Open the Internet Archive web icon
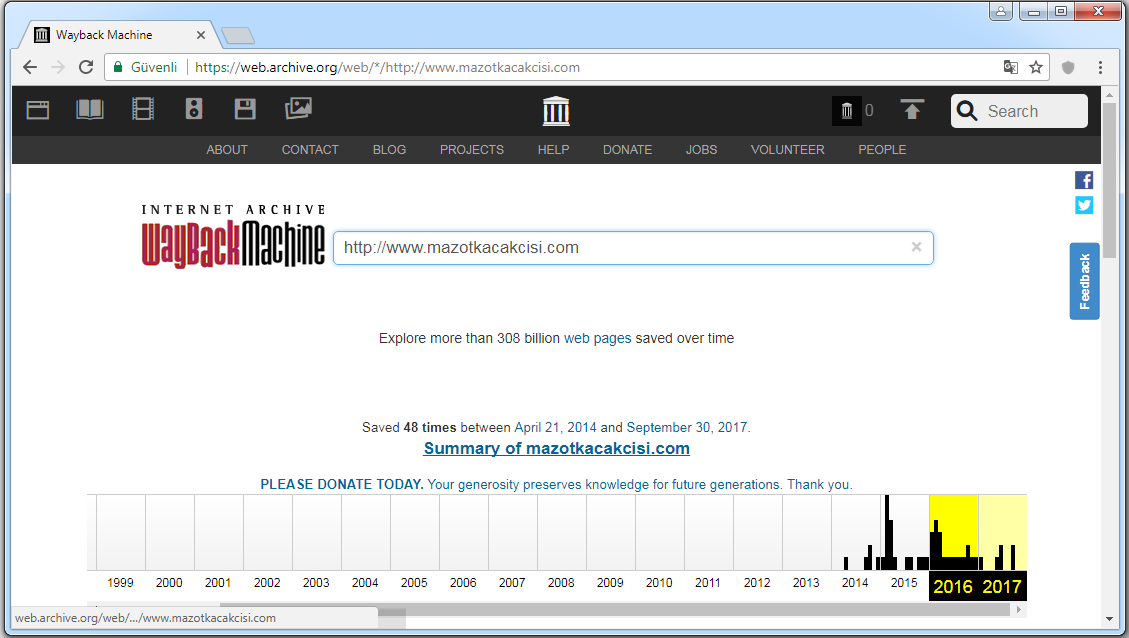 click(38, 110)
